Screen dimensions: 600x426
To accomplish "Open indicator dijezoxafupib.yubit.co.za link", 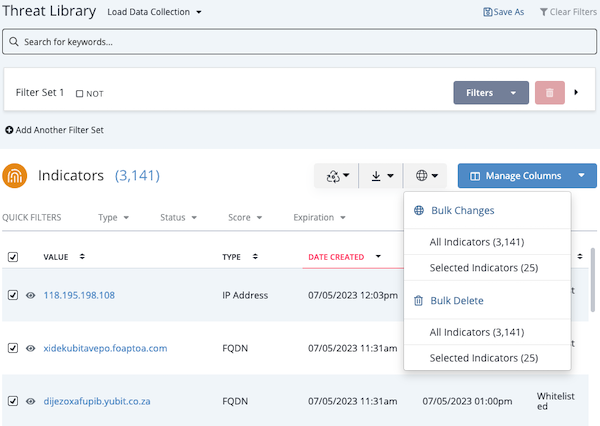I will (97, 401).
